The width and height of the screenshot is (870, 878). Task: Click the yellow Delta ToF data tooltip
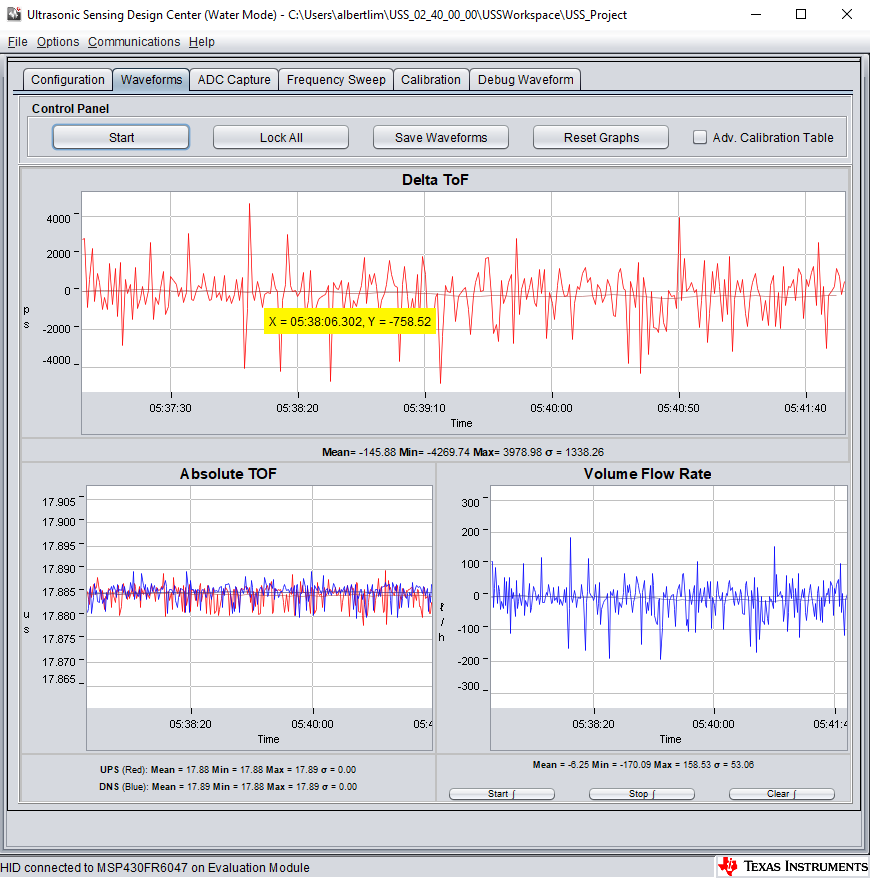tap(350, 321)
